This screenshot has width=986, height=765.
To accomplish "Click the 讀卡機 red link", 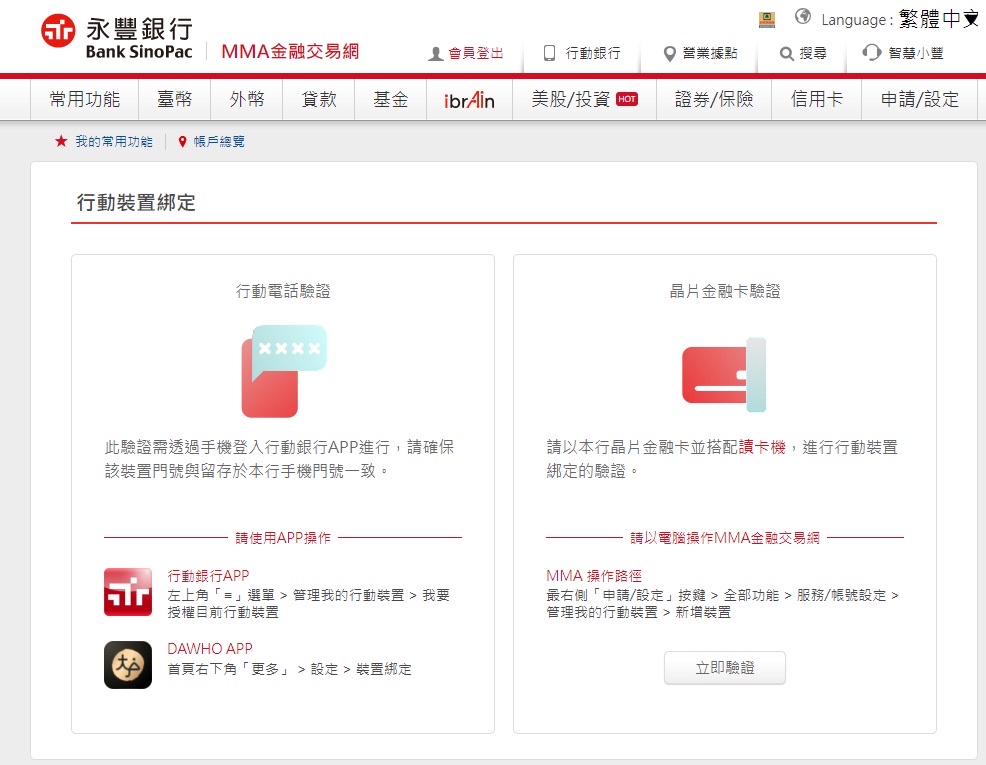I will pos(762,447).
